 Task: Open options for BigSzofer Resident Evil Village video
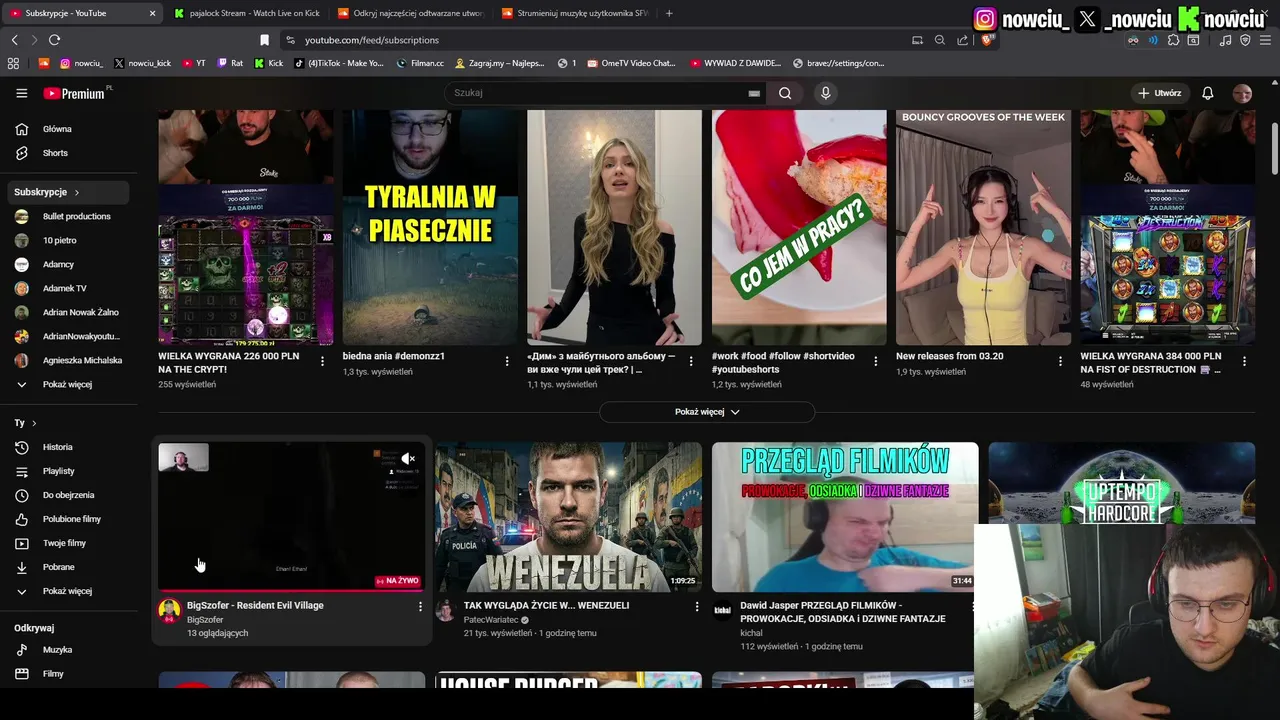click(420, 607)
